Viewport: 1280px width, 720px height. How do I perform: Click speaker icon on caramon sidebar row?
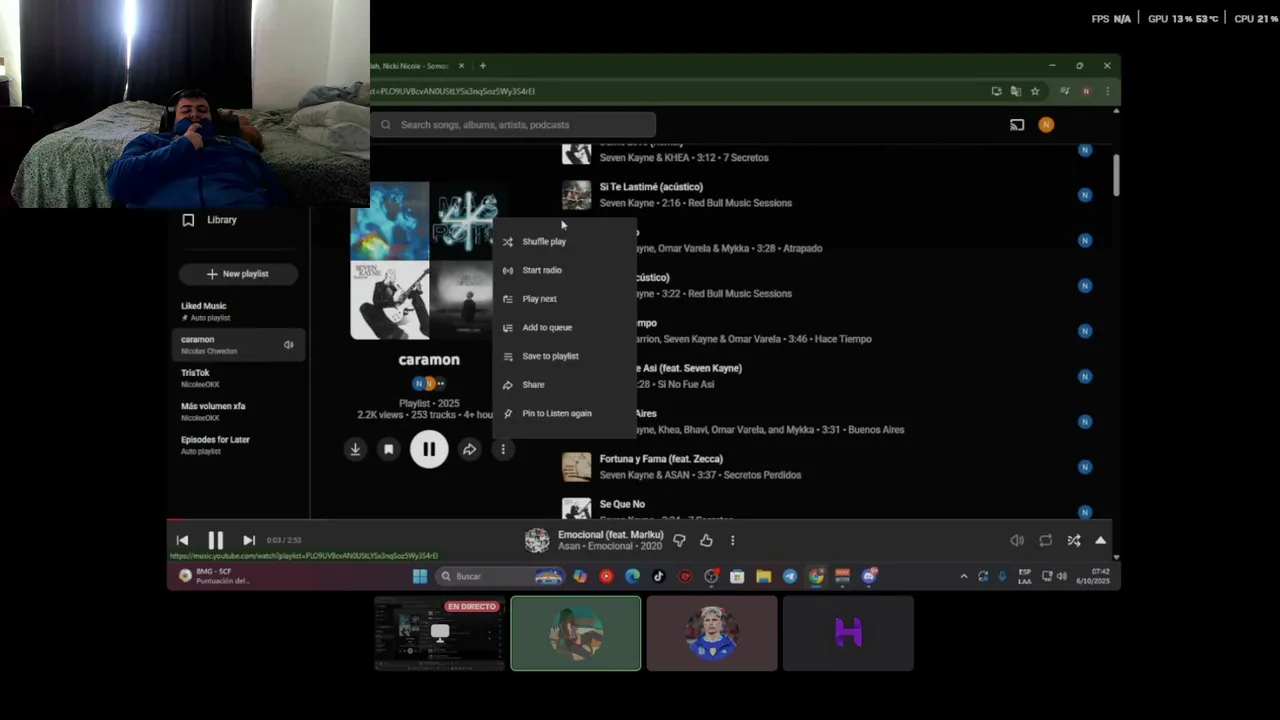pyautogui.click(x=288, y=345)
